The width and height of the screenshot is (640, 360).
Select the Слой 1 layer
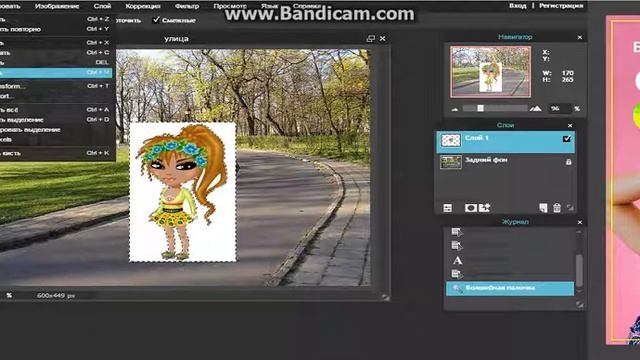[x=505, y=142]
